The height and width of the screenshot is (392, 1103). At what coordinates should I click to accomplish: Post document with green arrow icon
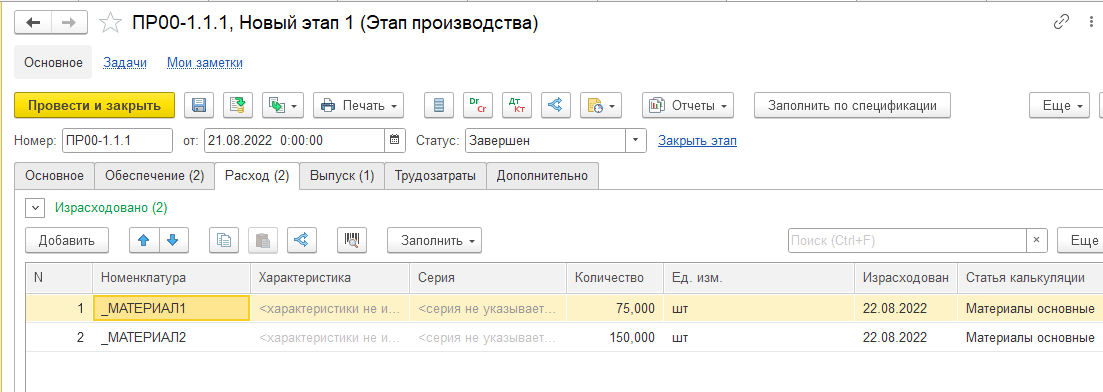click(x=238, y=106)
